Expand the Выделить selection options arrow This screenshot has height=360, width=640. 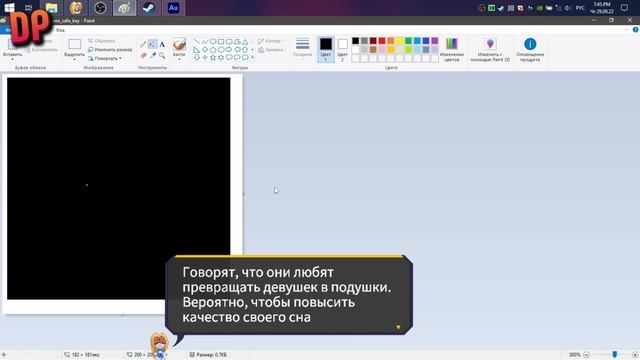click(x=75, y=60)
